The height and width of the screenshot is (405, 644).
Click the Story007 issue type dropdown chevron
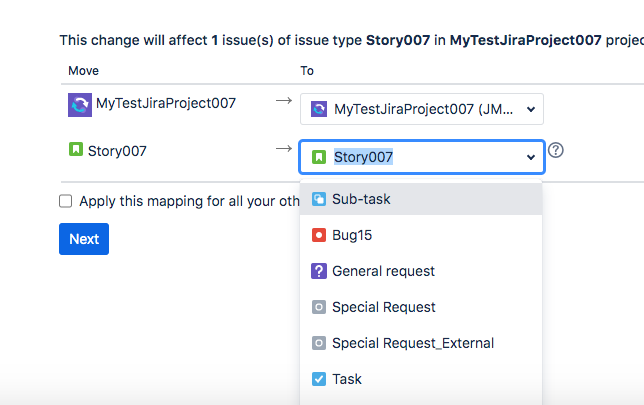tap(531, 157)
